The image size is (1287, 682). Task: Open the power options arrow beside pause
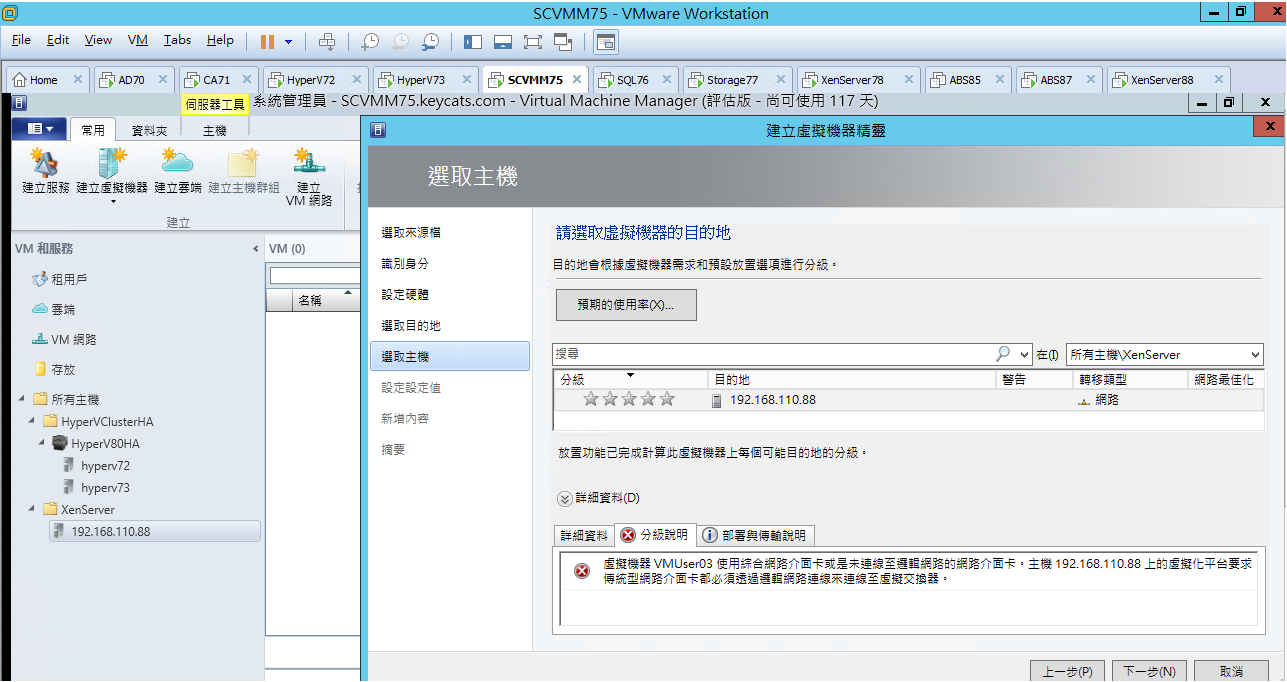click(289, 41)
